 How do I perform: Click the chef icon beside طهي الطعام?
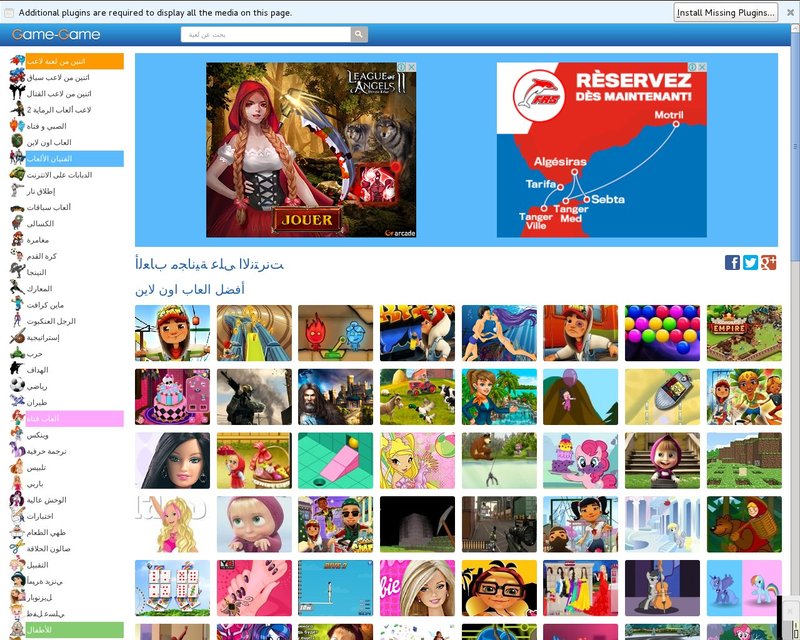coord(17,532)
